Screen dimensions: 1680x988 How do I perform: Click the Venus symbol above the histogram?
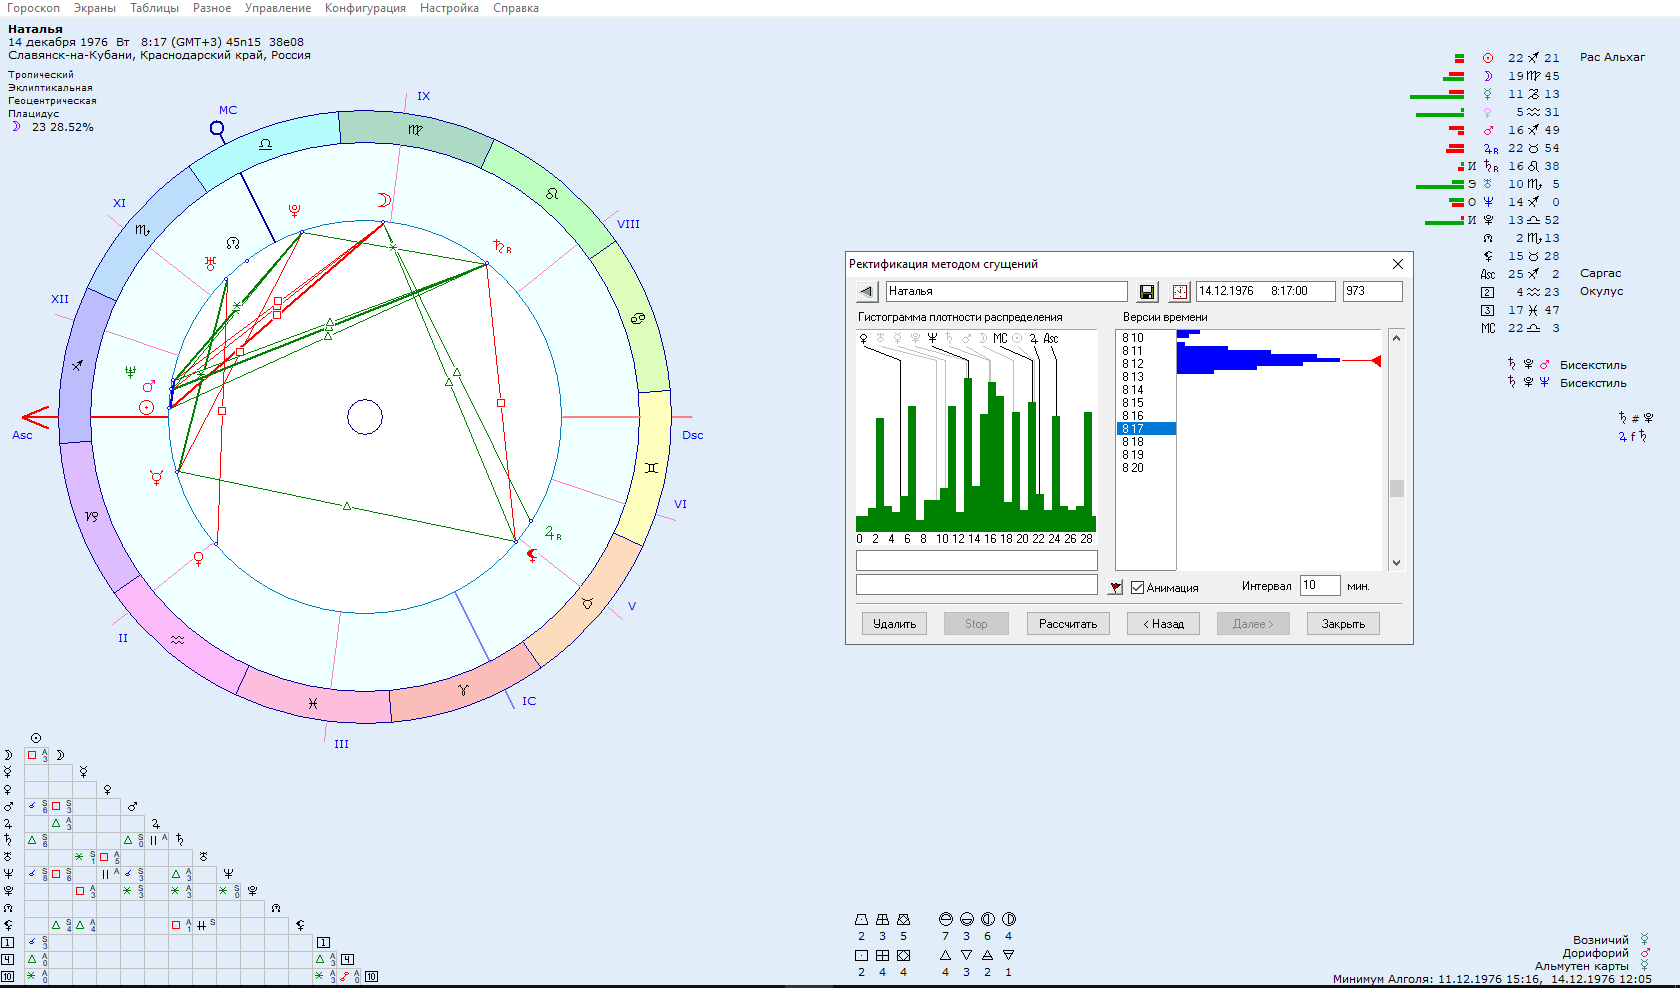pos(864,339)
